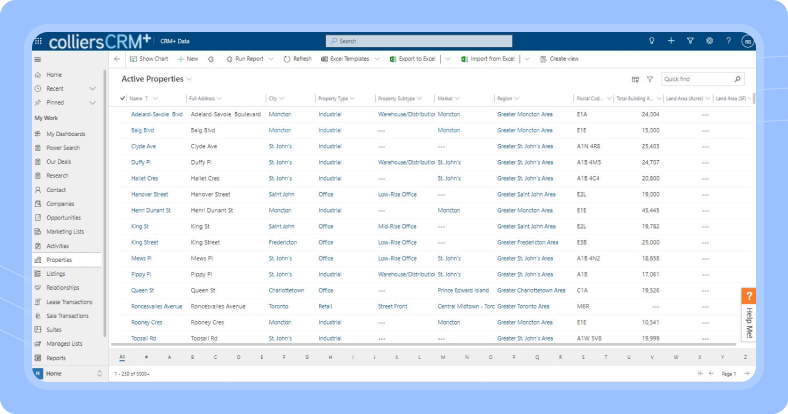Open Power Search in the sidebar
The height and width of the screenshot is (414, 788).
click(x=63, y=148)
